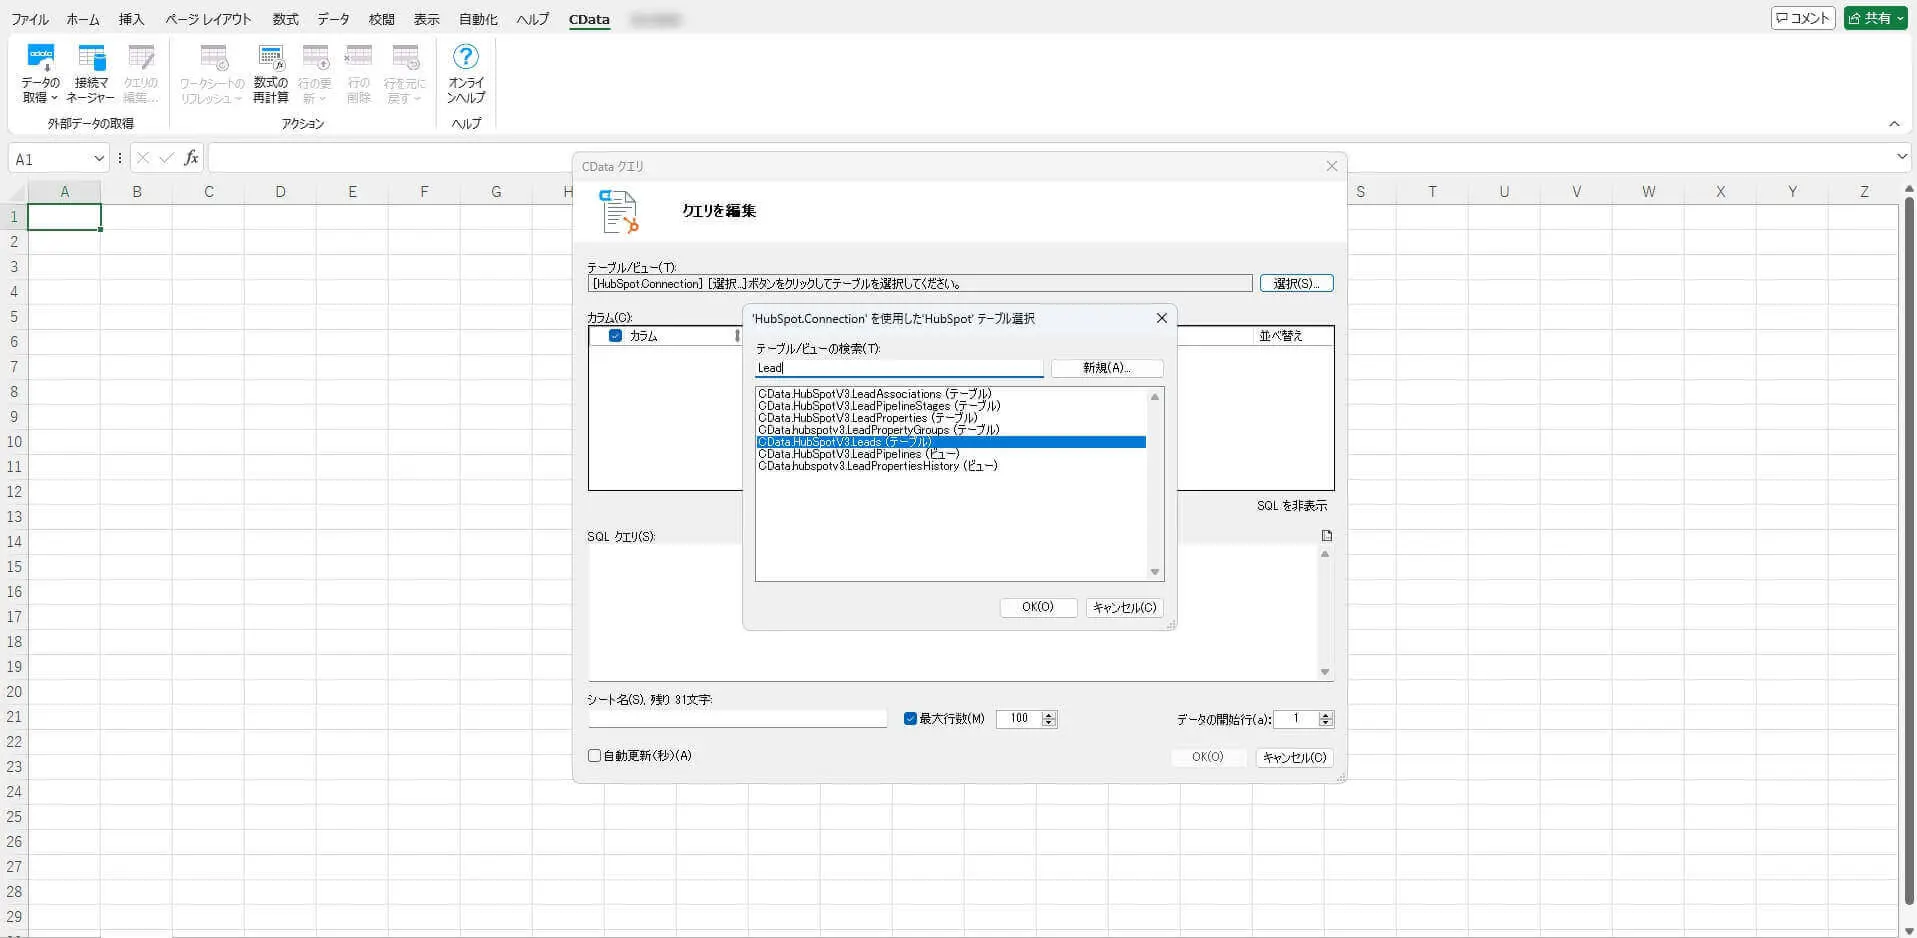The image size is (1917, 938).
Task: Click the SQL query box scroll down arrow
Action: 1325,672
